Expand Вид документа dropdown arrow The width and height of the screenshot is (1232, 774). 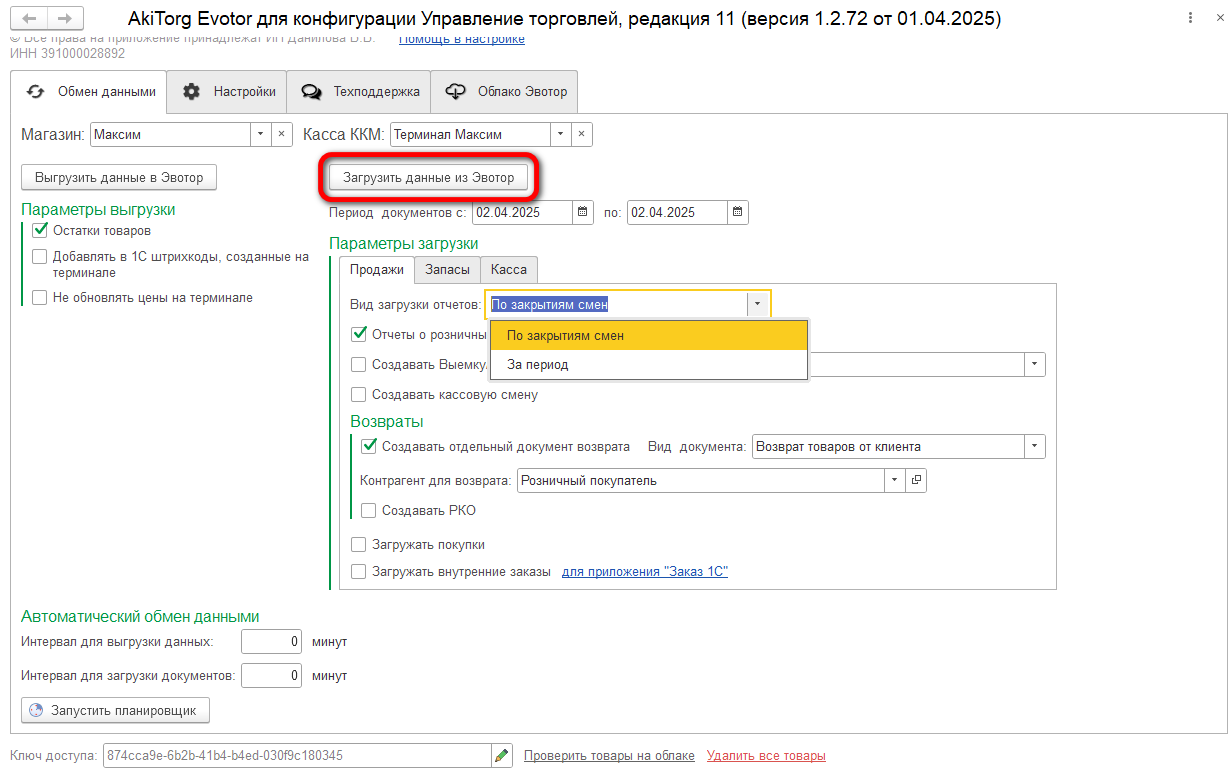(x=1035, y=446)
